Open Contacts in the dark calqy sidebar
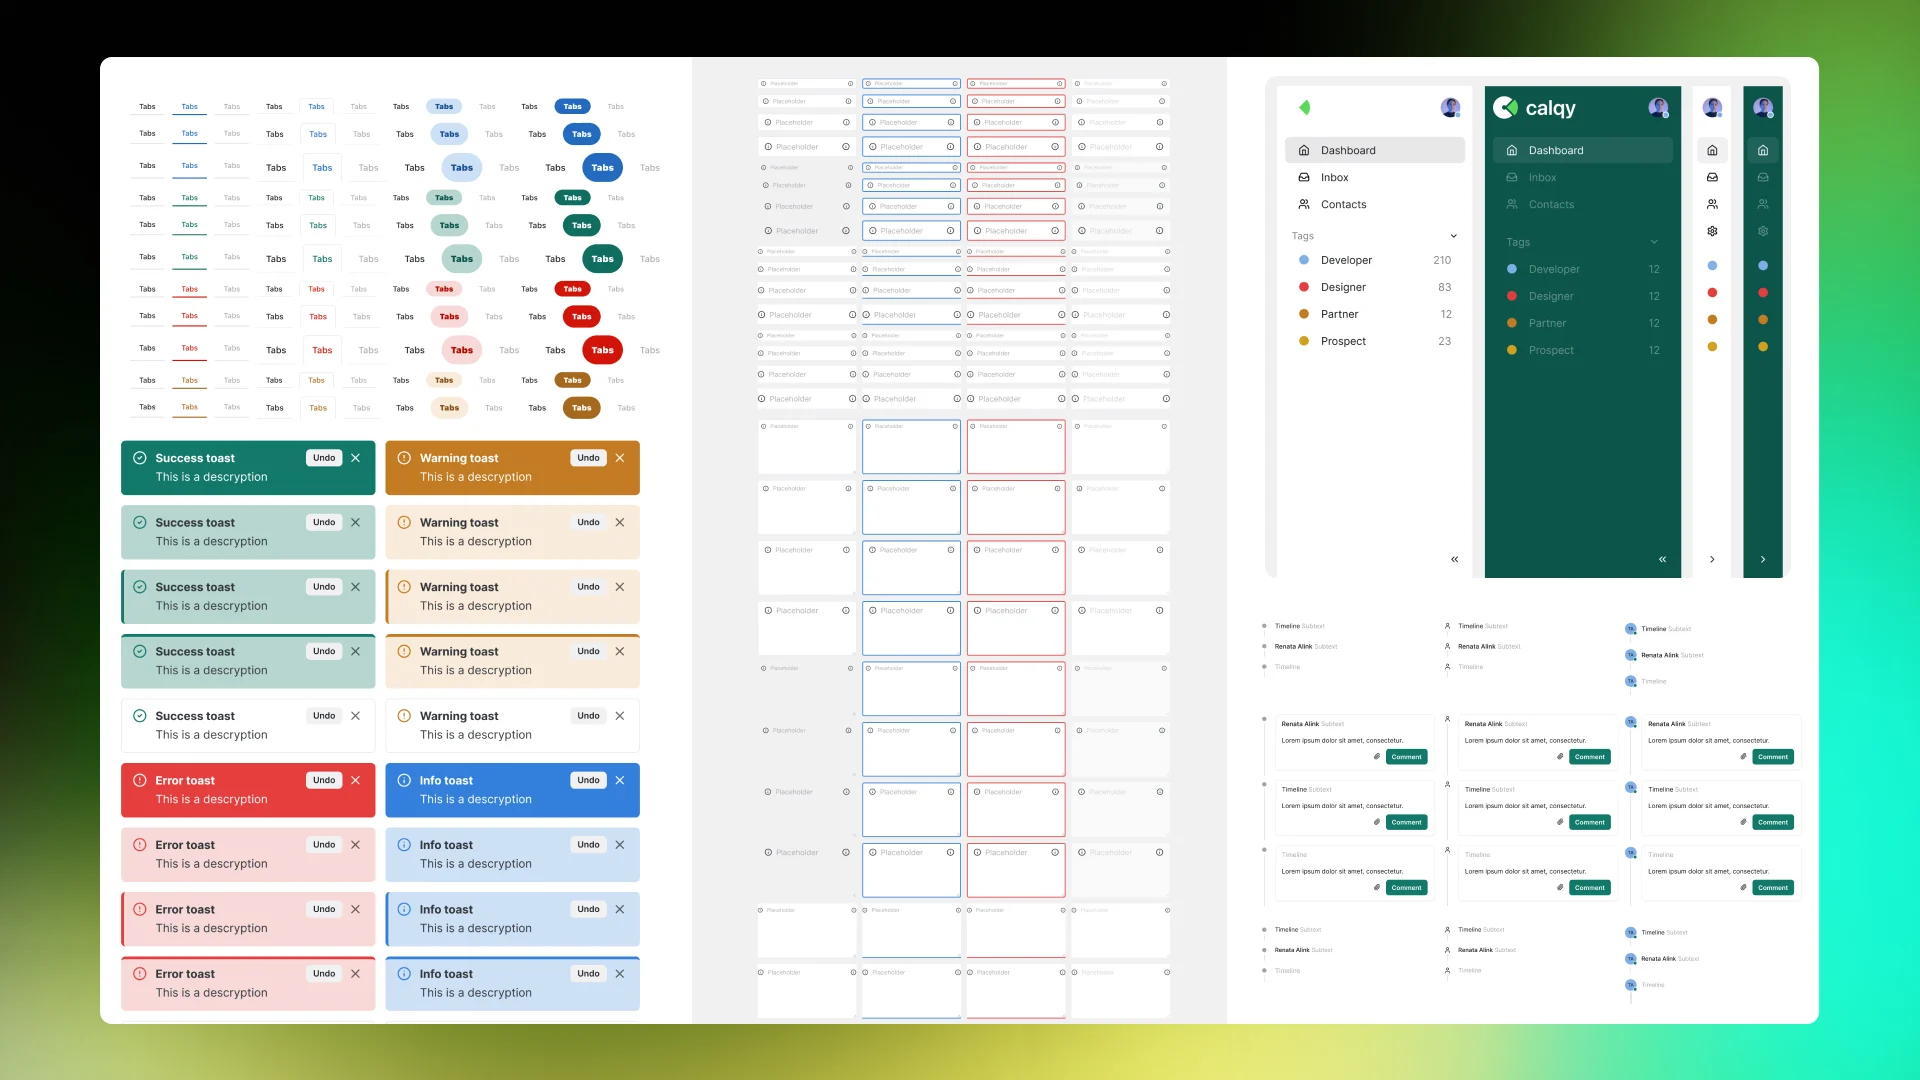This screenshot has width=1920, height=1080. point(1583,204)
